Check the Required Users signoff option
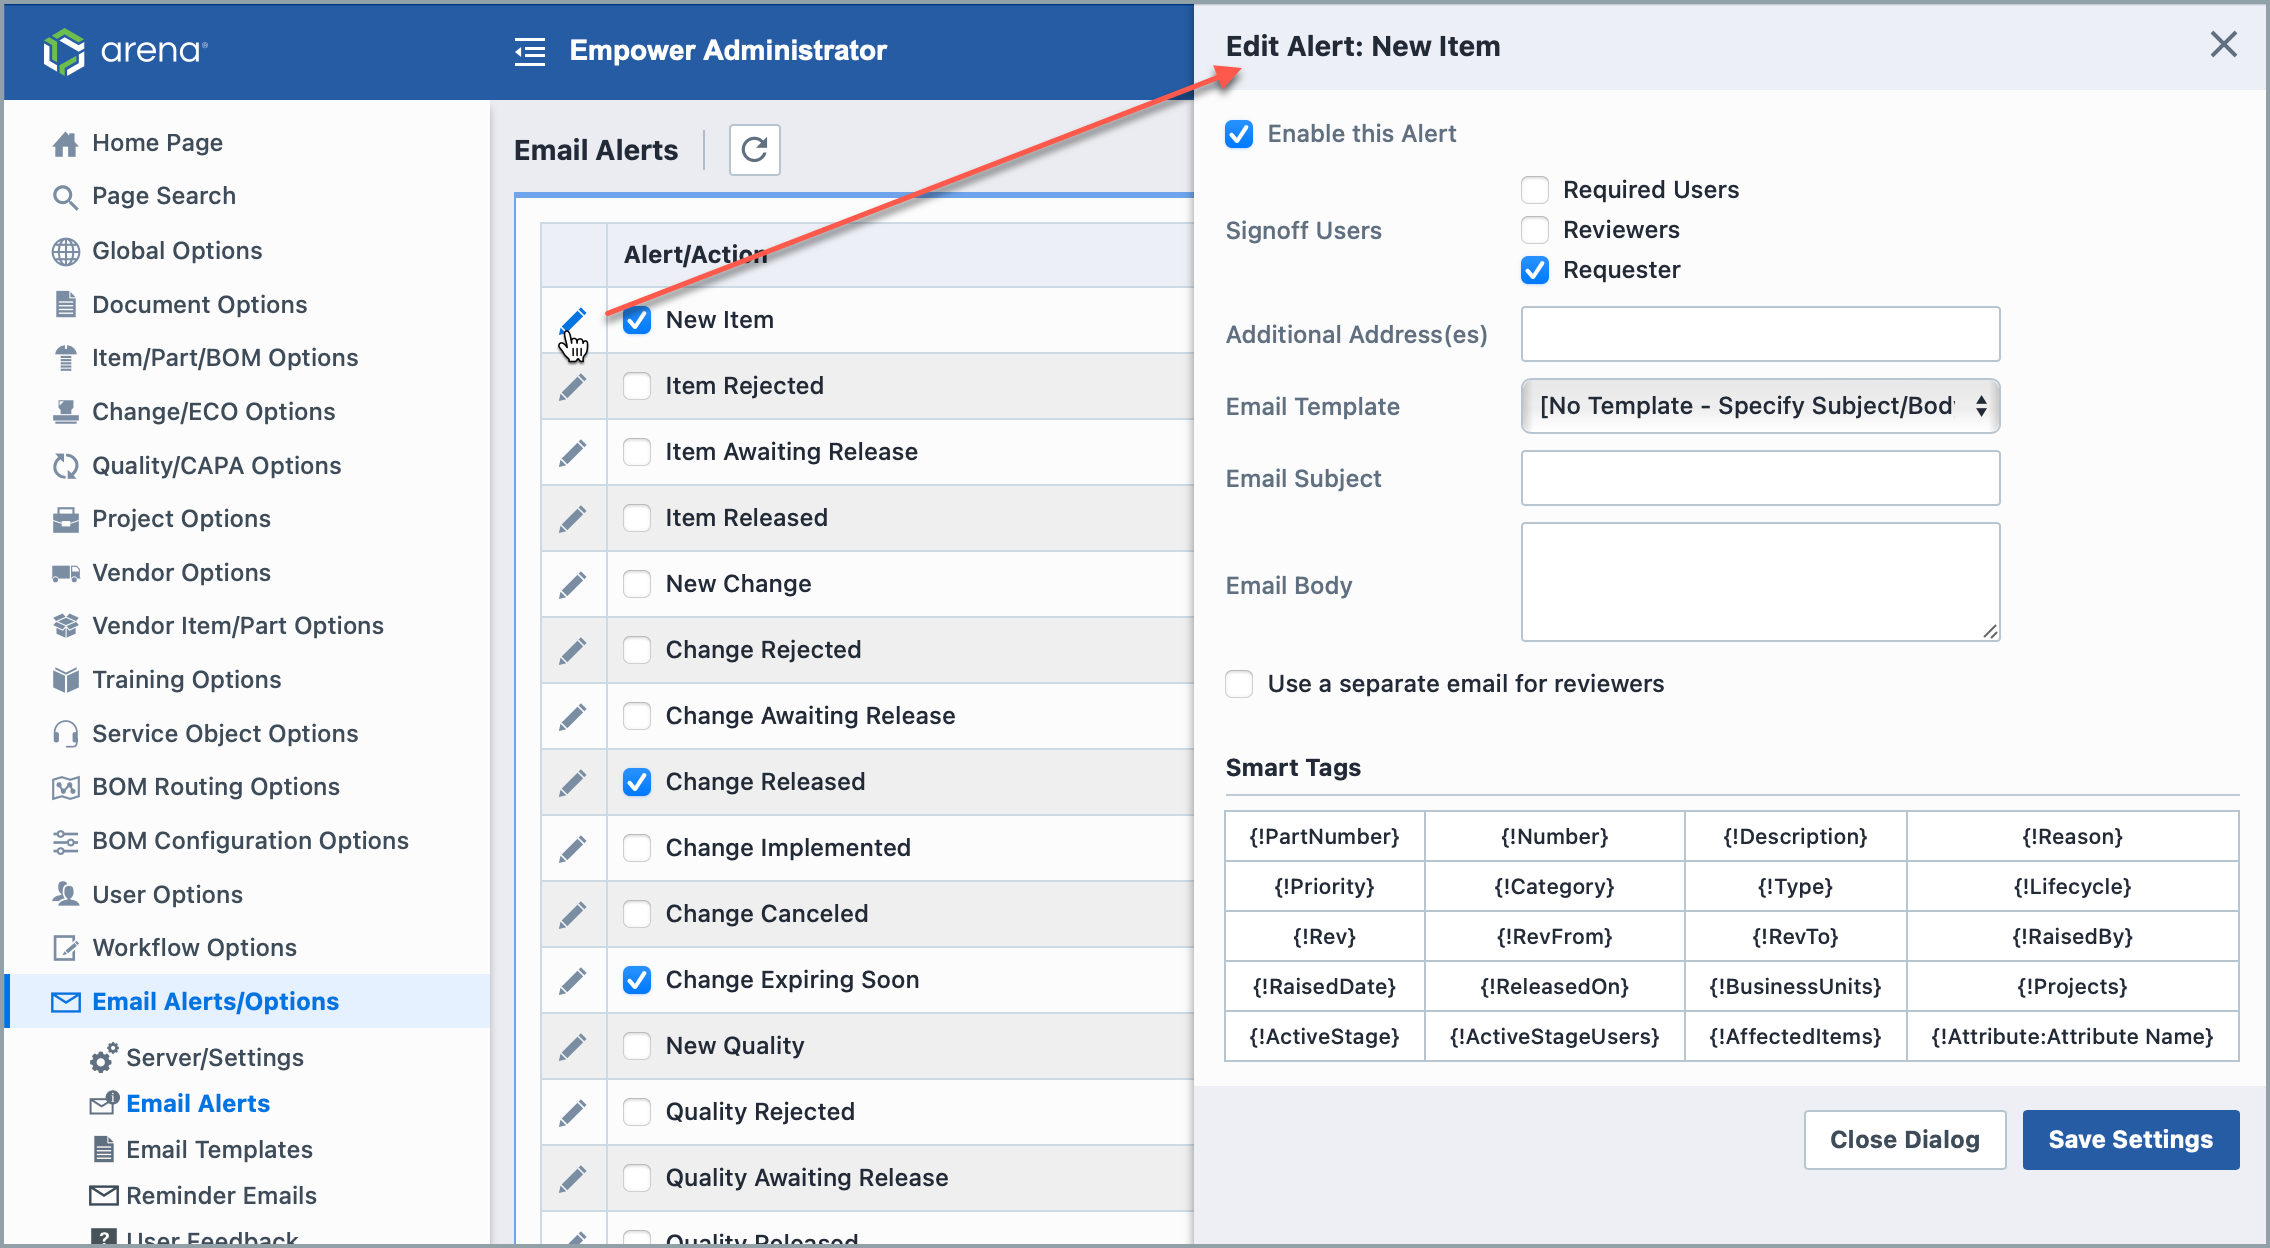Viewport: 2270px width, 1248px height. 1535,190
